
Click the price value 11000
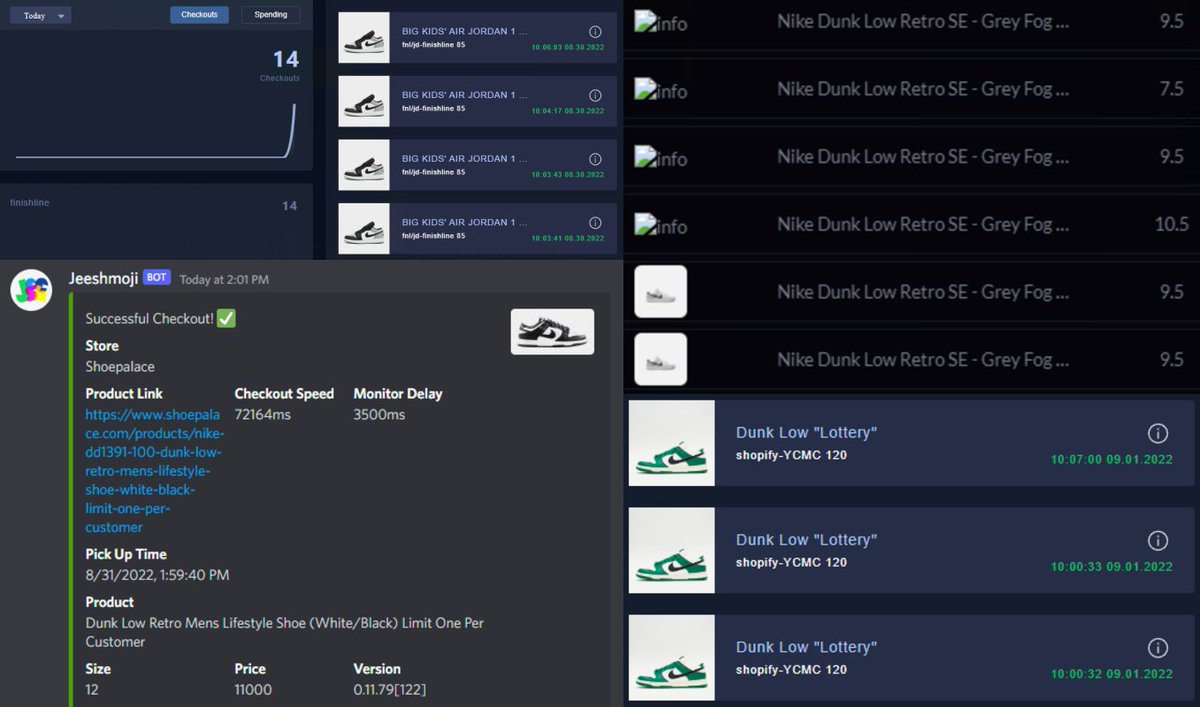pyautogui.click(x=253, y=690)
